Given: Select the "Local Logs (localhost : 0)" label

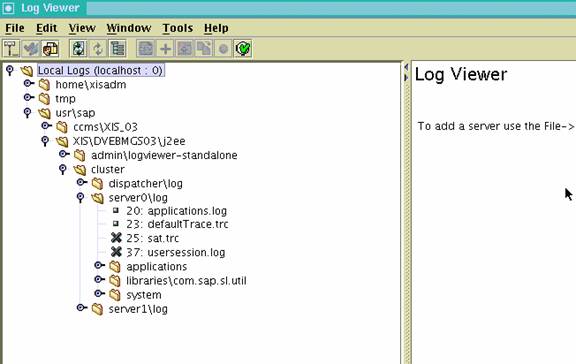Looking at the screenshot, I should pos(101,71).
